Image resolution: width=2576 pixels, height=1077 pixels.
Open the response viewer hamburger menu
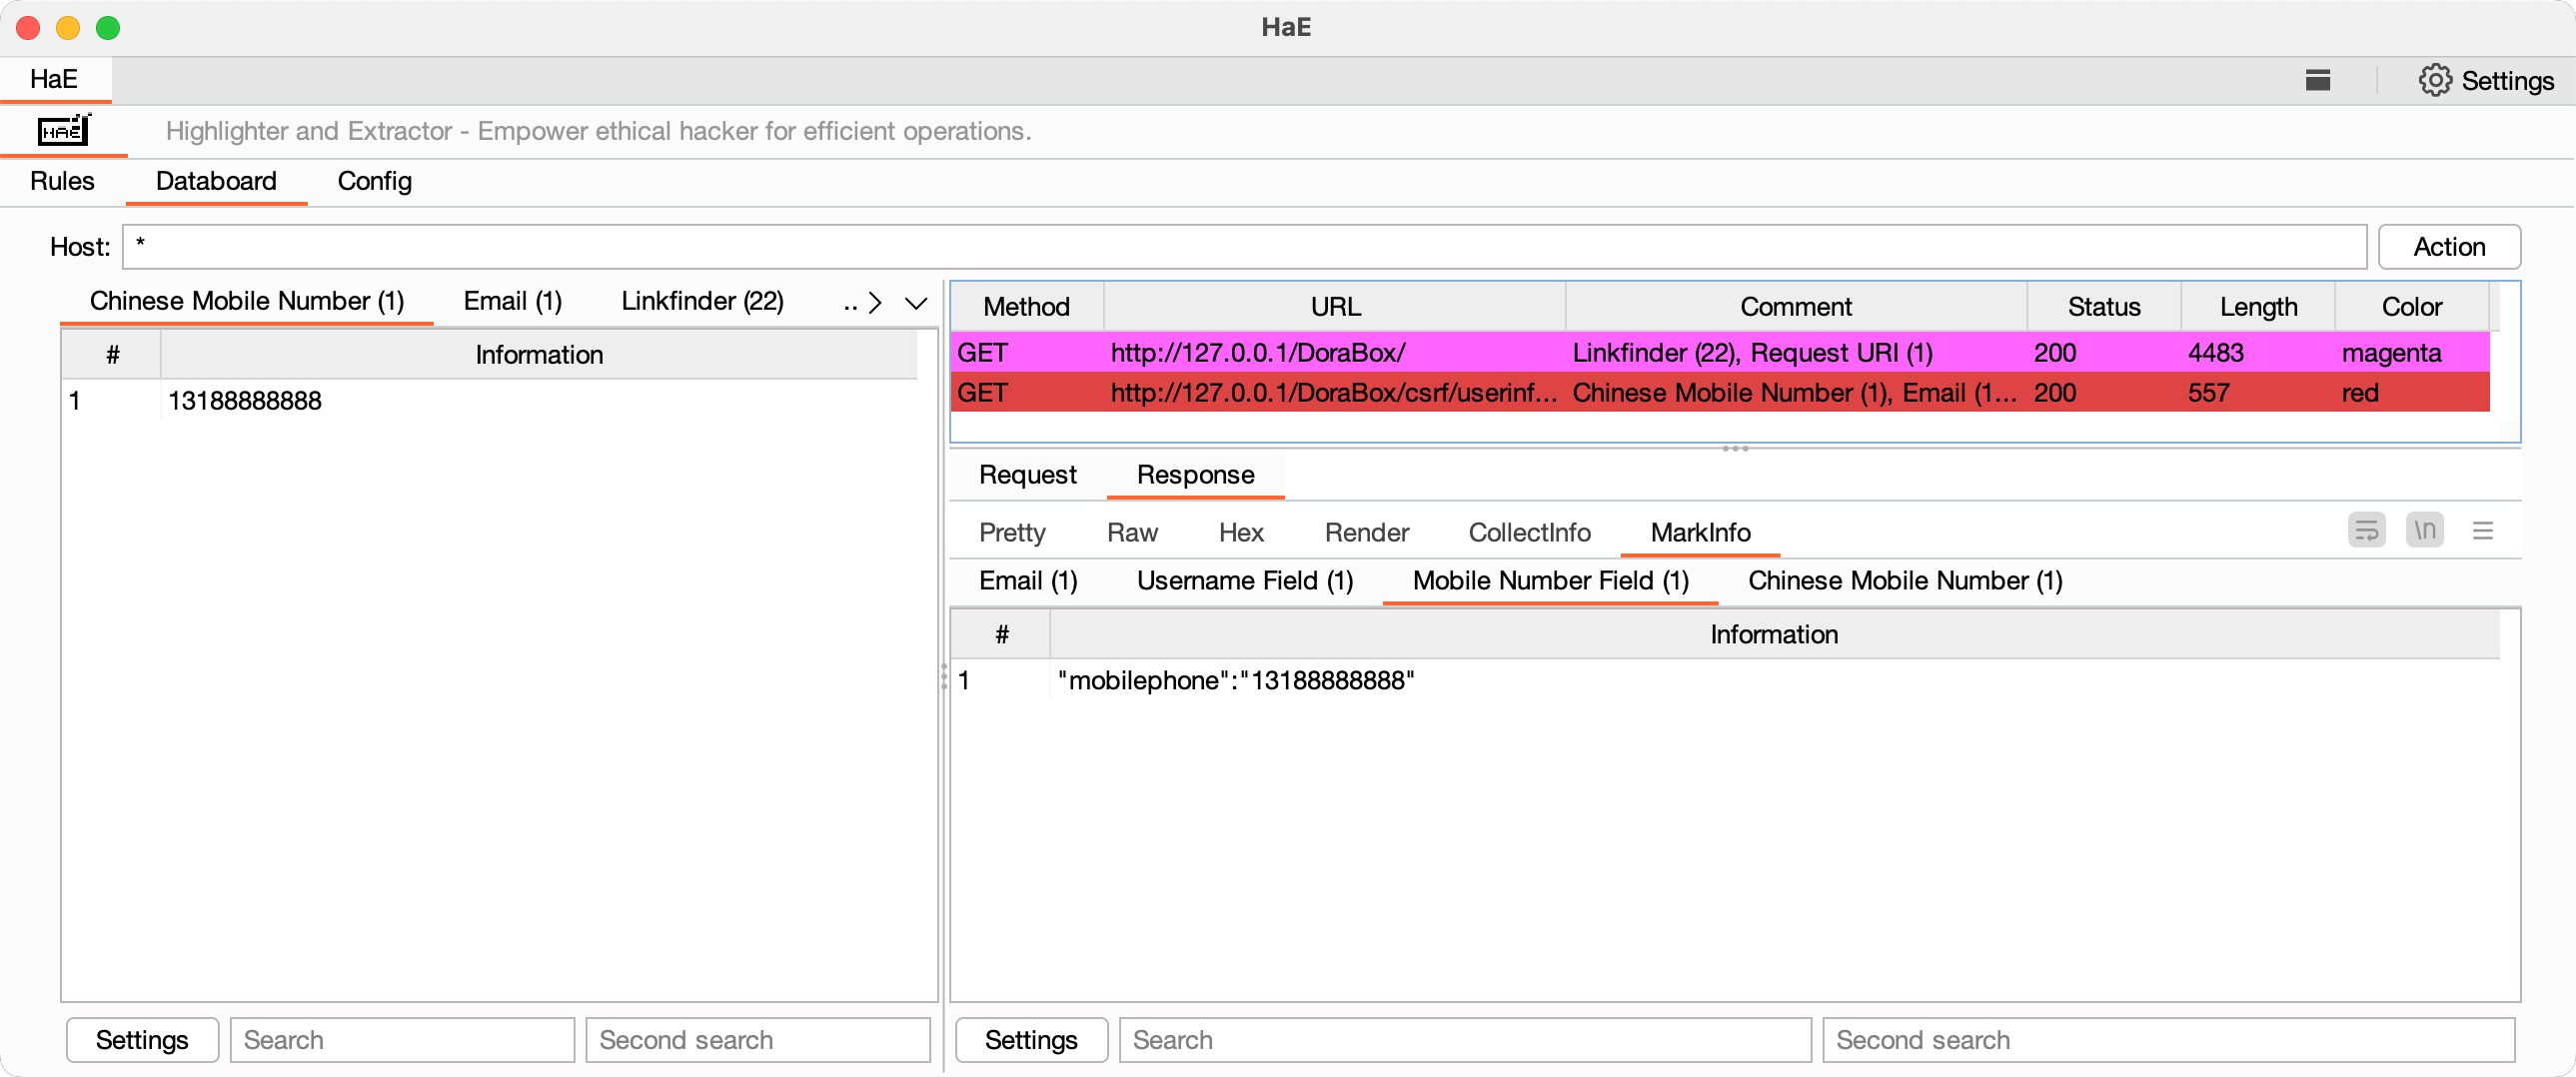[2482, 530]
